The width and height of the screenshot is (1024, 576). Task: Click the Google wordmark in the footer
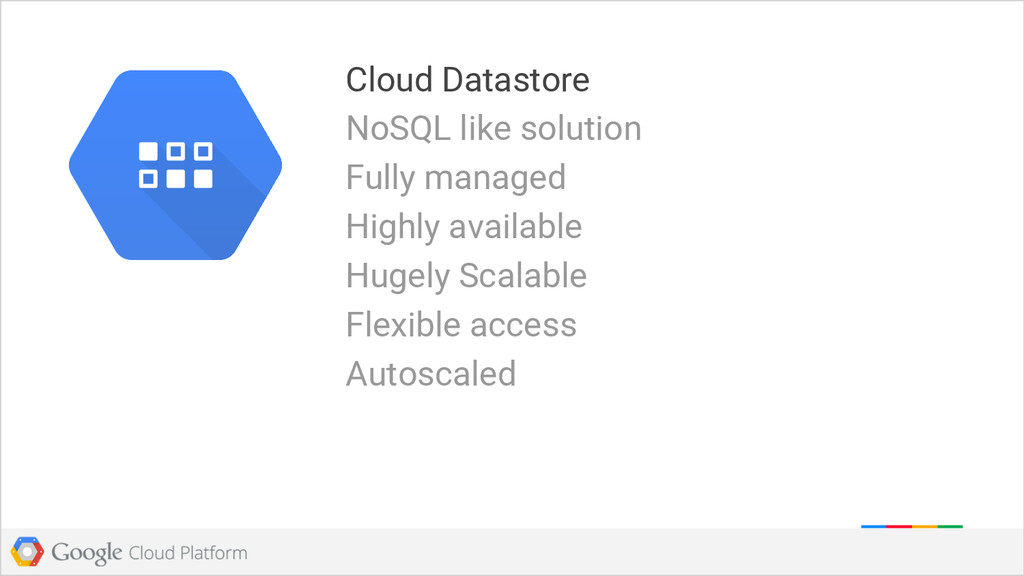[x=87, y=552]
